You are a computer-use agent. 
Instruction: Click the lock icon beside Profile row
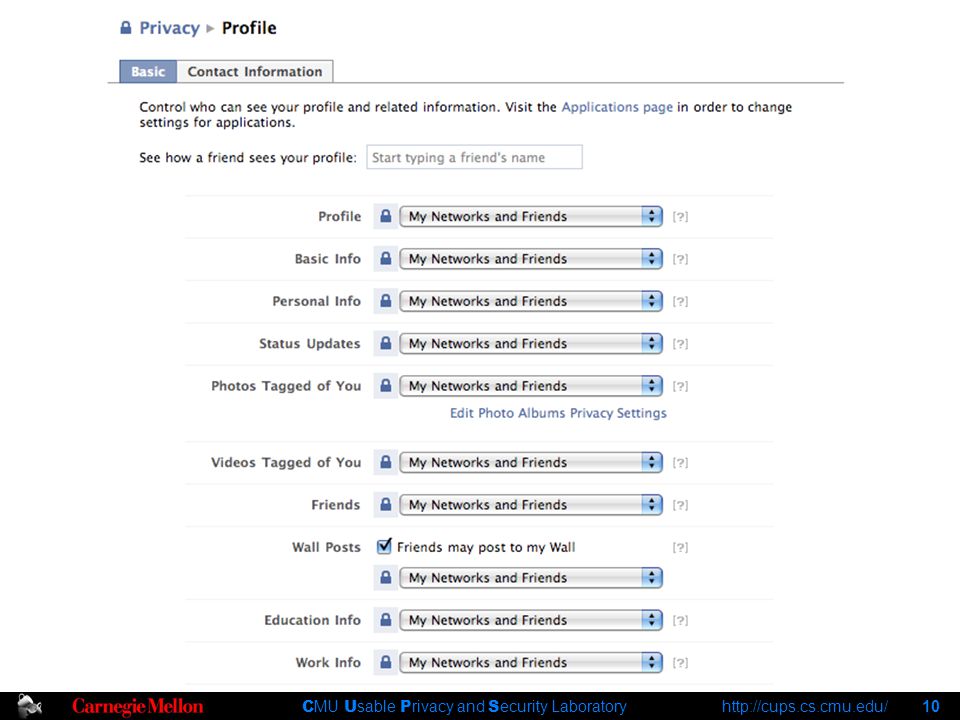point(386,216)
